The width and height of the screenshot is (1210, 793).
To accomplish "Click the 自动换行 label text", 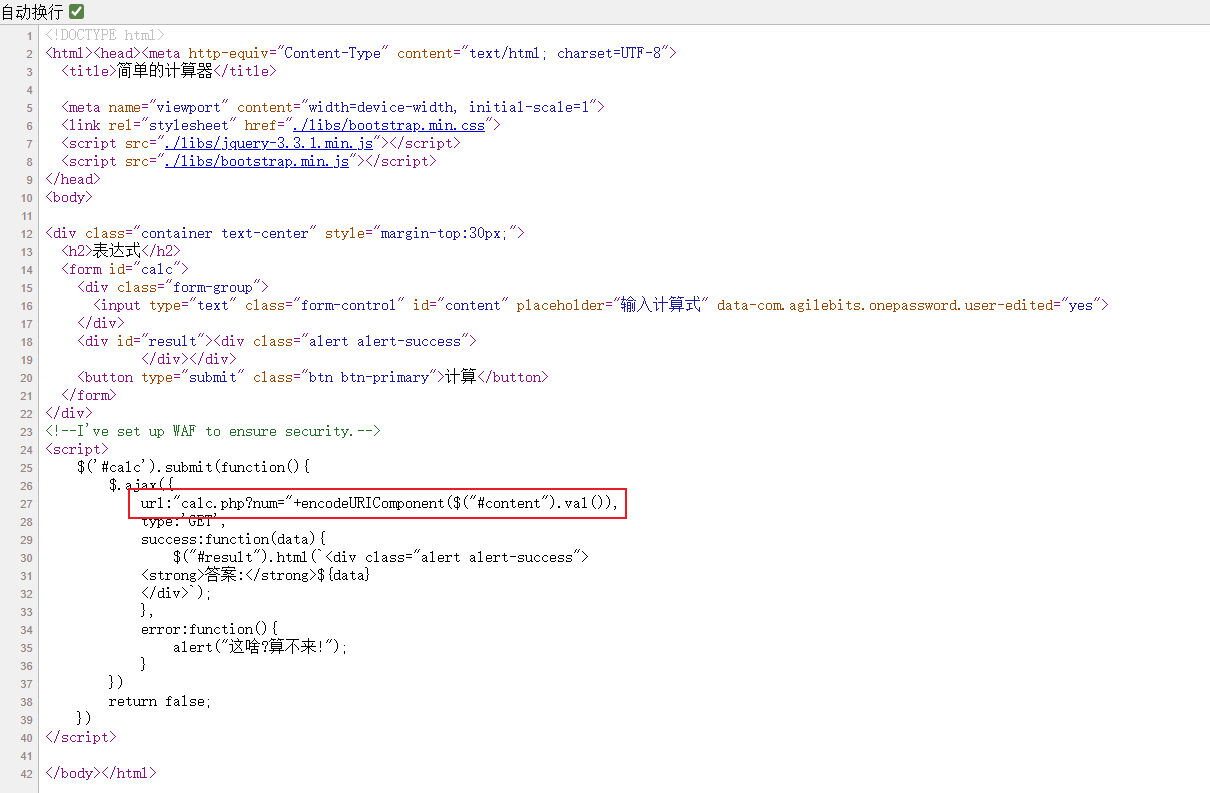I will pos(32,12).
